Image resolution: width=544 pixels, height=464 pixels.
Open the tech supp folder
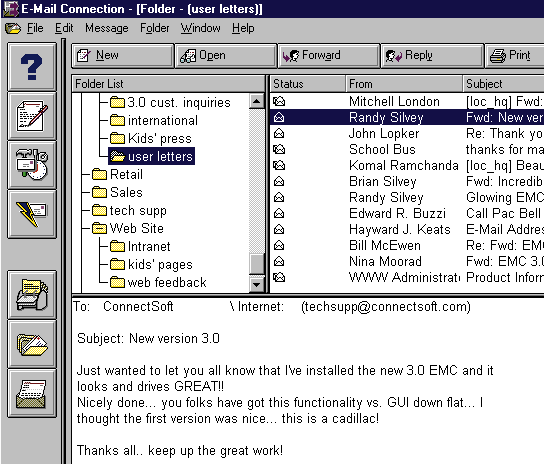point(129,210)
